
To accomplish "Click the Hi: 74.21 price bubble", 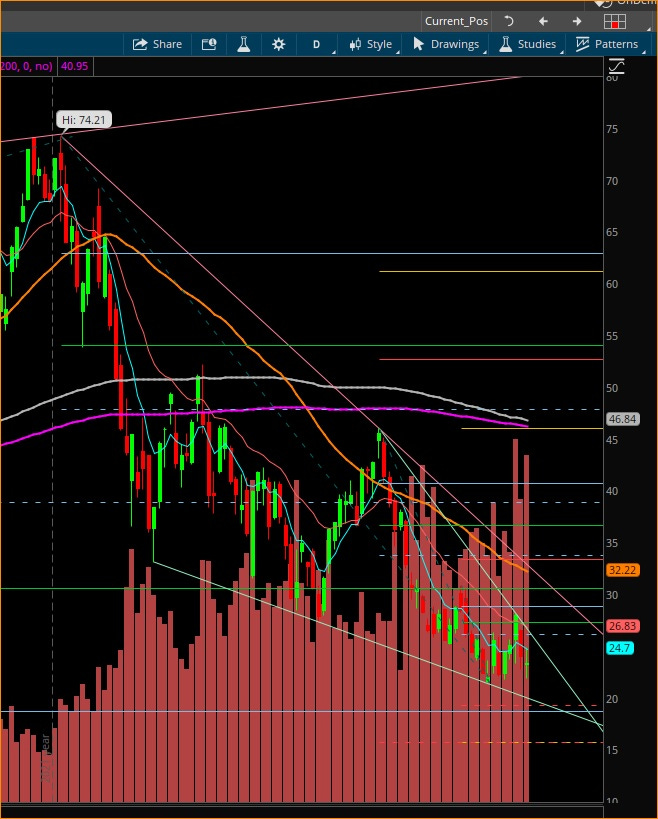I will [x=84, y=120].
